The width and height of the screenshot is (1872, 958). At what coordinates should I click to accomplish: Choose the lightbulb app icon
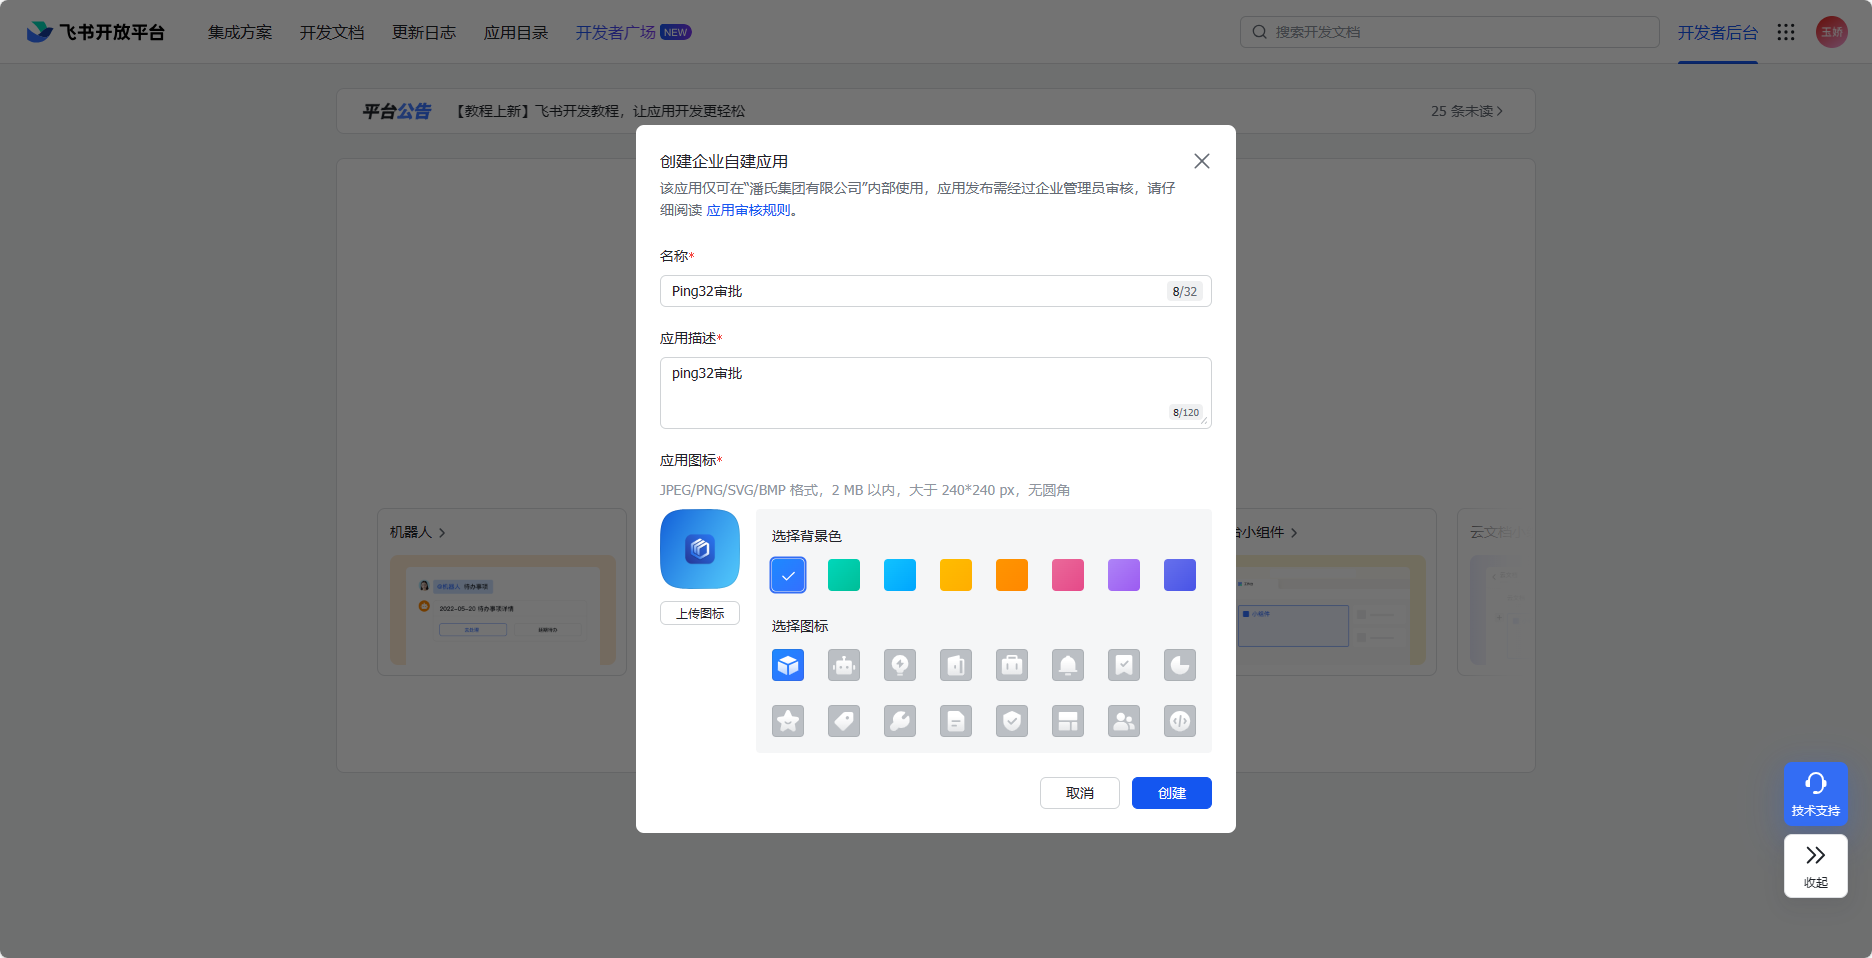900,665
